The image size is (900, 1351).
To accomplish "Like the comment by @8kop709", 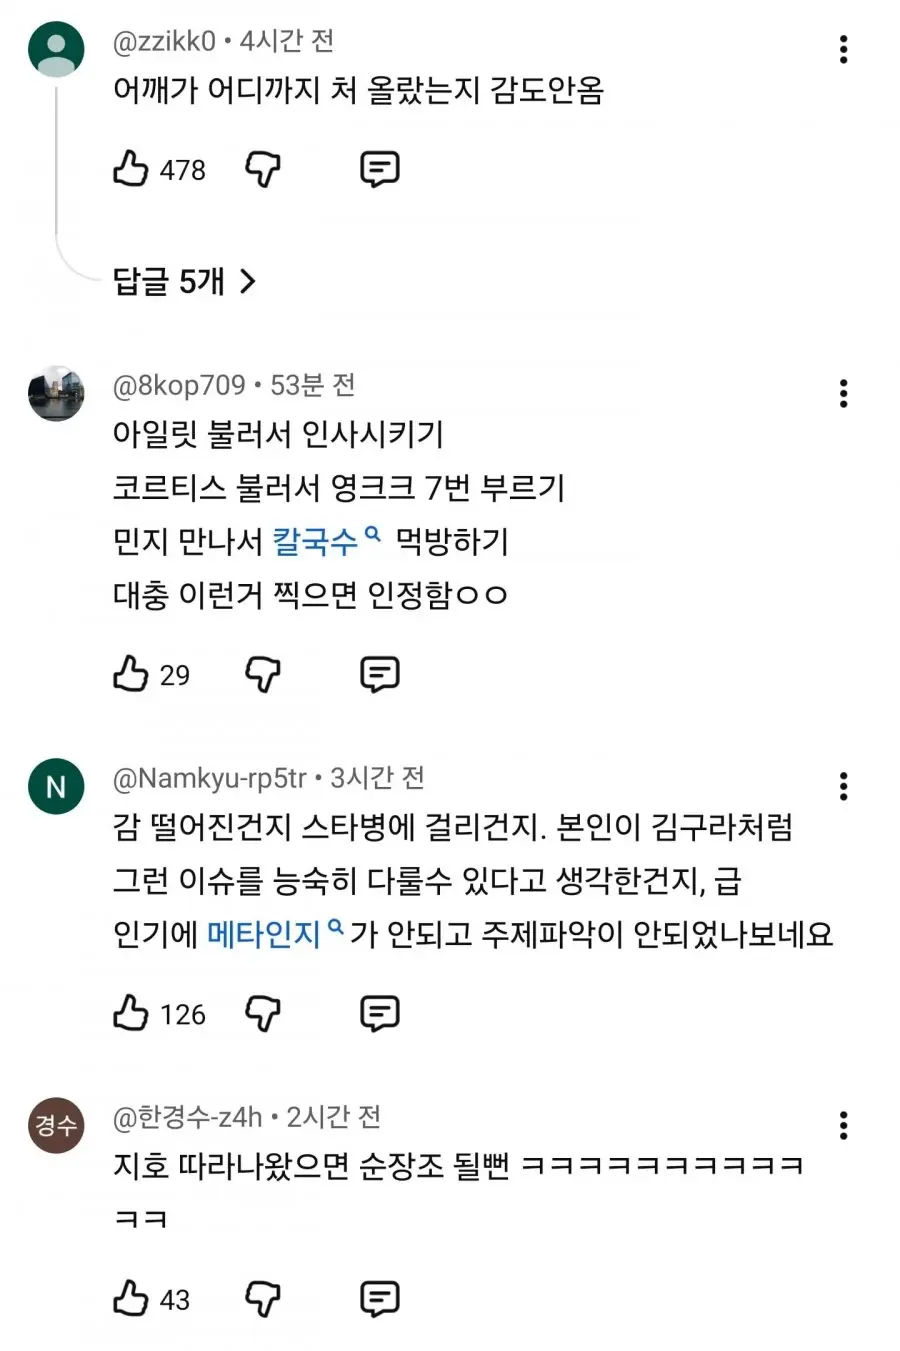I will [130, 674].
